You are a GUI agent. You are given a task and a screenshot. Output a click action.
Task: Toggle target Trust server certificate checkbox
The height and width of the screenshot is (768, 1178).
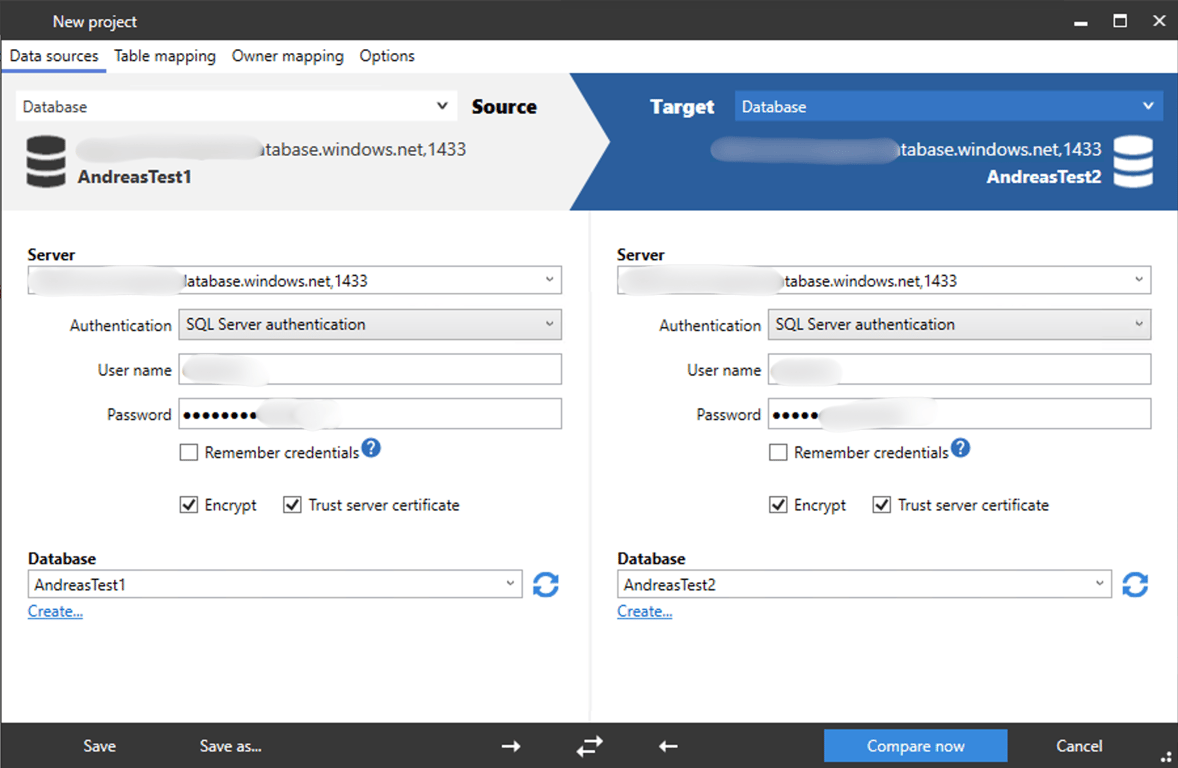pyautogui.click(x=881, y=505)
